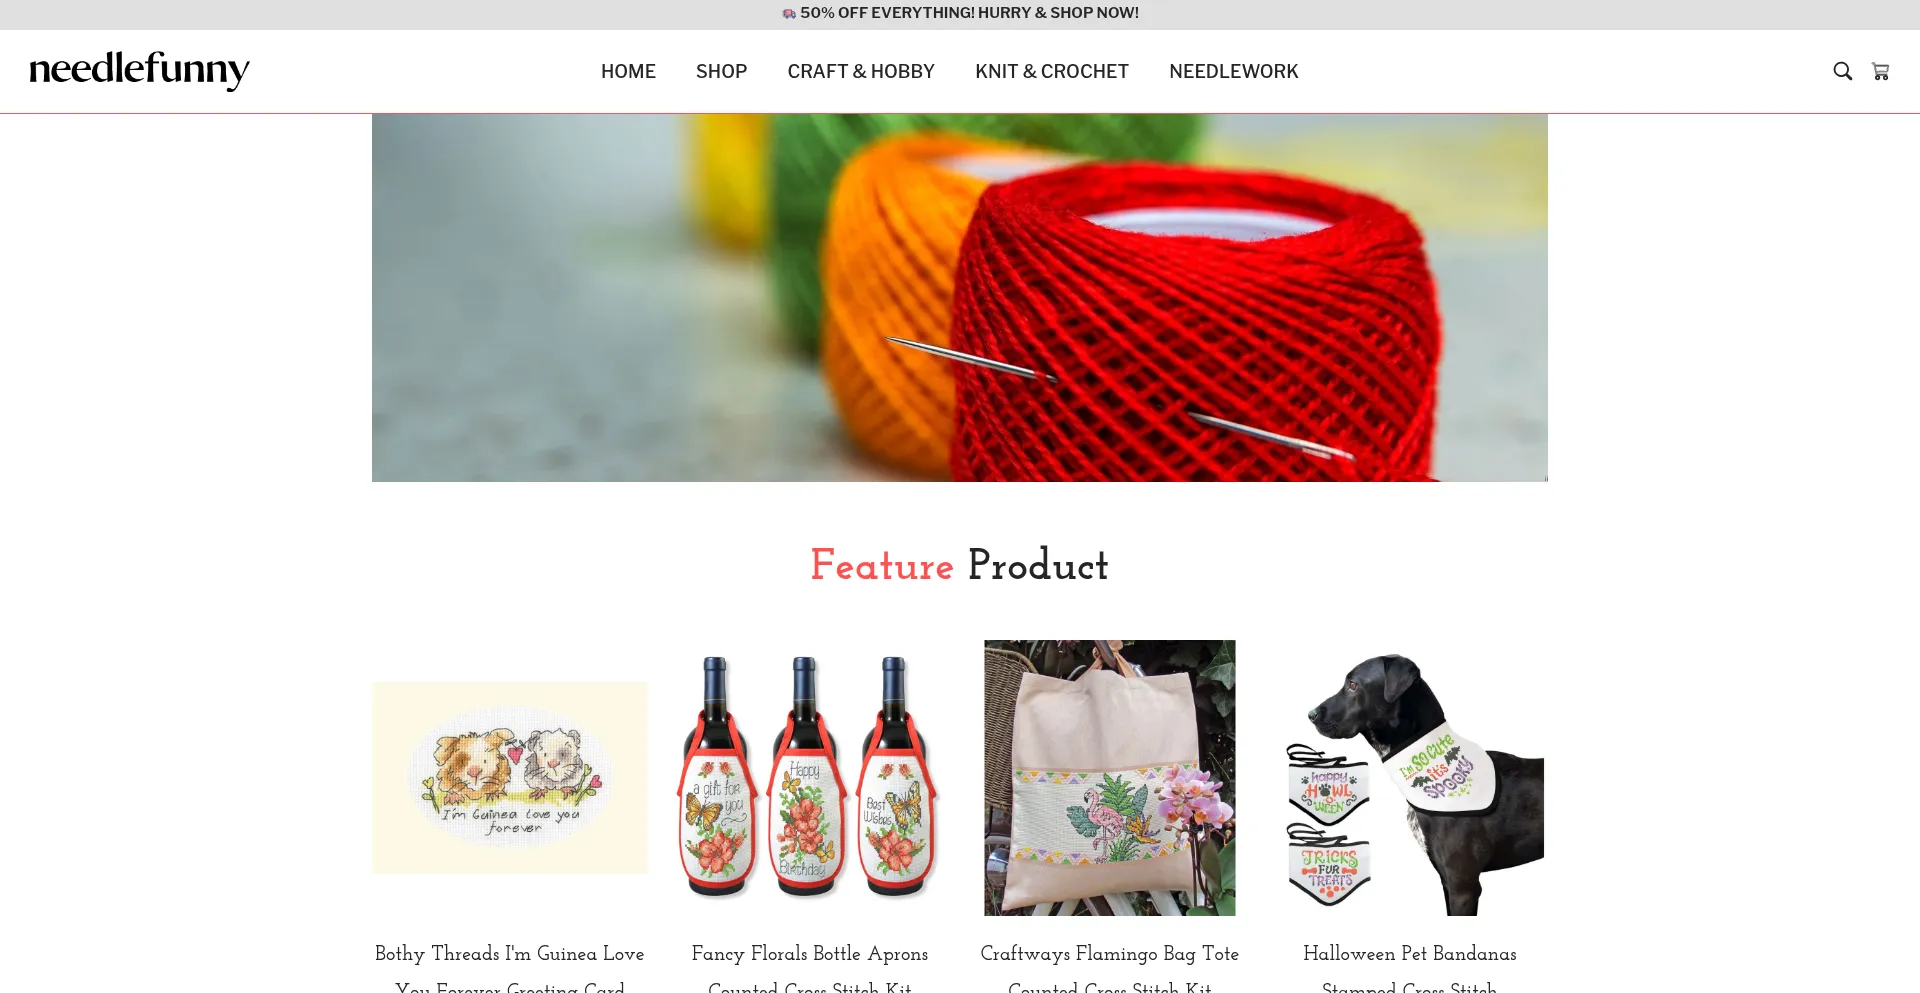1920x993 pixels.
Task: Click the Feature Product heading
Action: pos(959,565)
